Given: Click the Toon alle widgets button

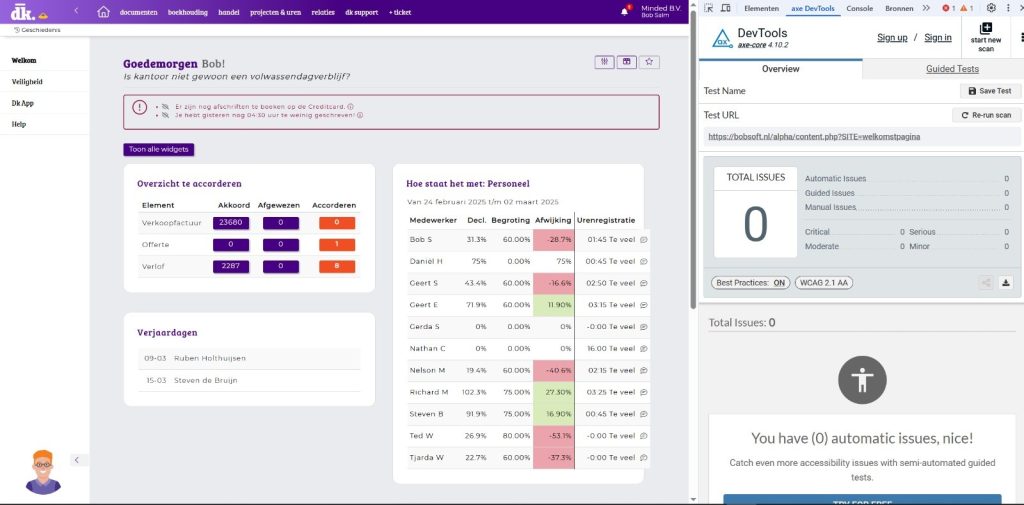Looking at the screenshot, I should click(x=158, y=149).
